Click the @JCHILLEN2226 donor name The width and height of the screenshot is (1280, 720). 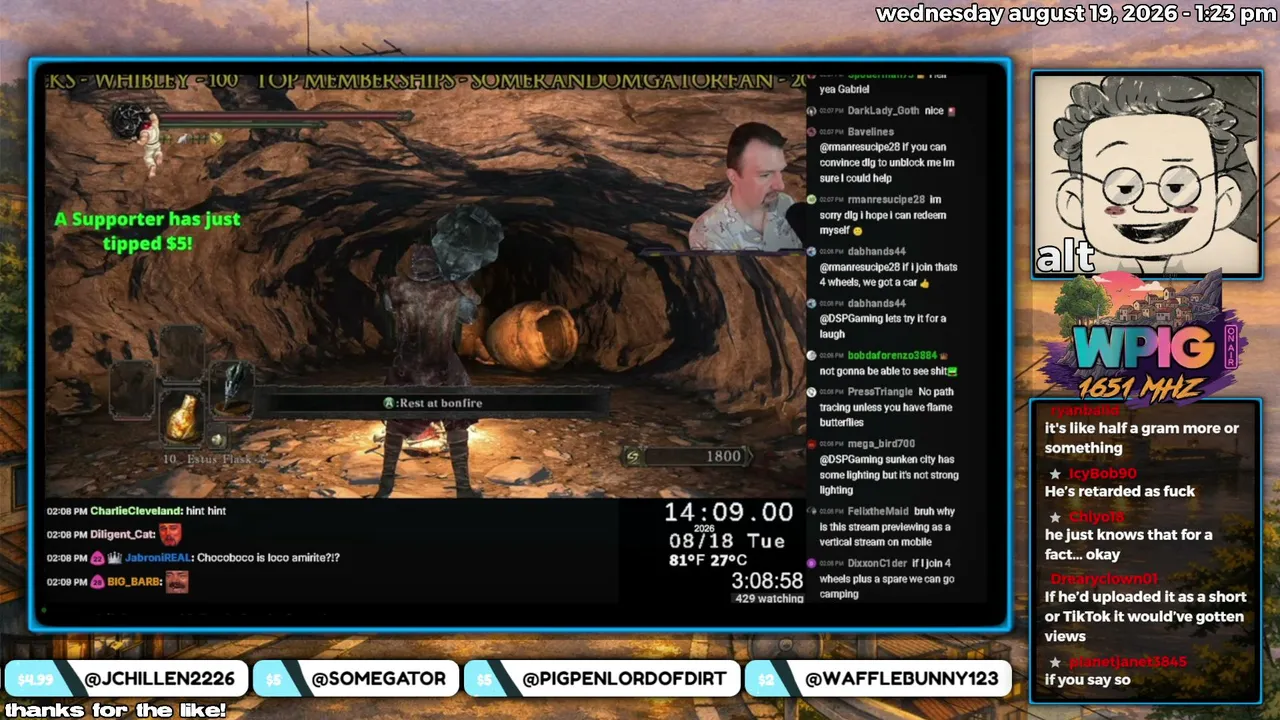pos(160,679)
